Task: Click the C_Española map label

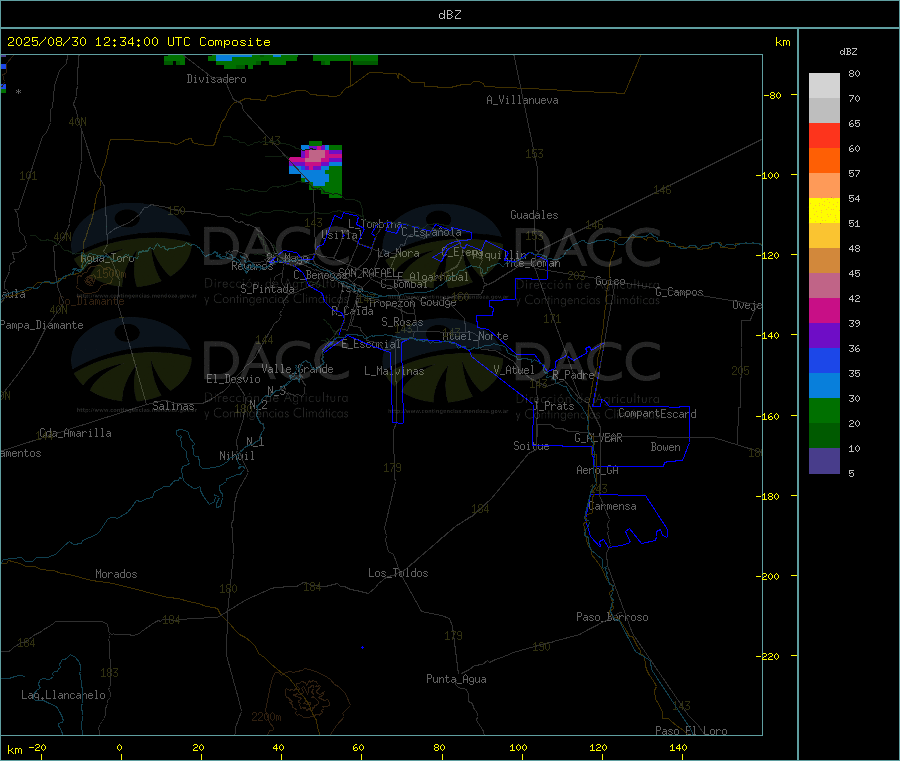Action: coord(432,232)
